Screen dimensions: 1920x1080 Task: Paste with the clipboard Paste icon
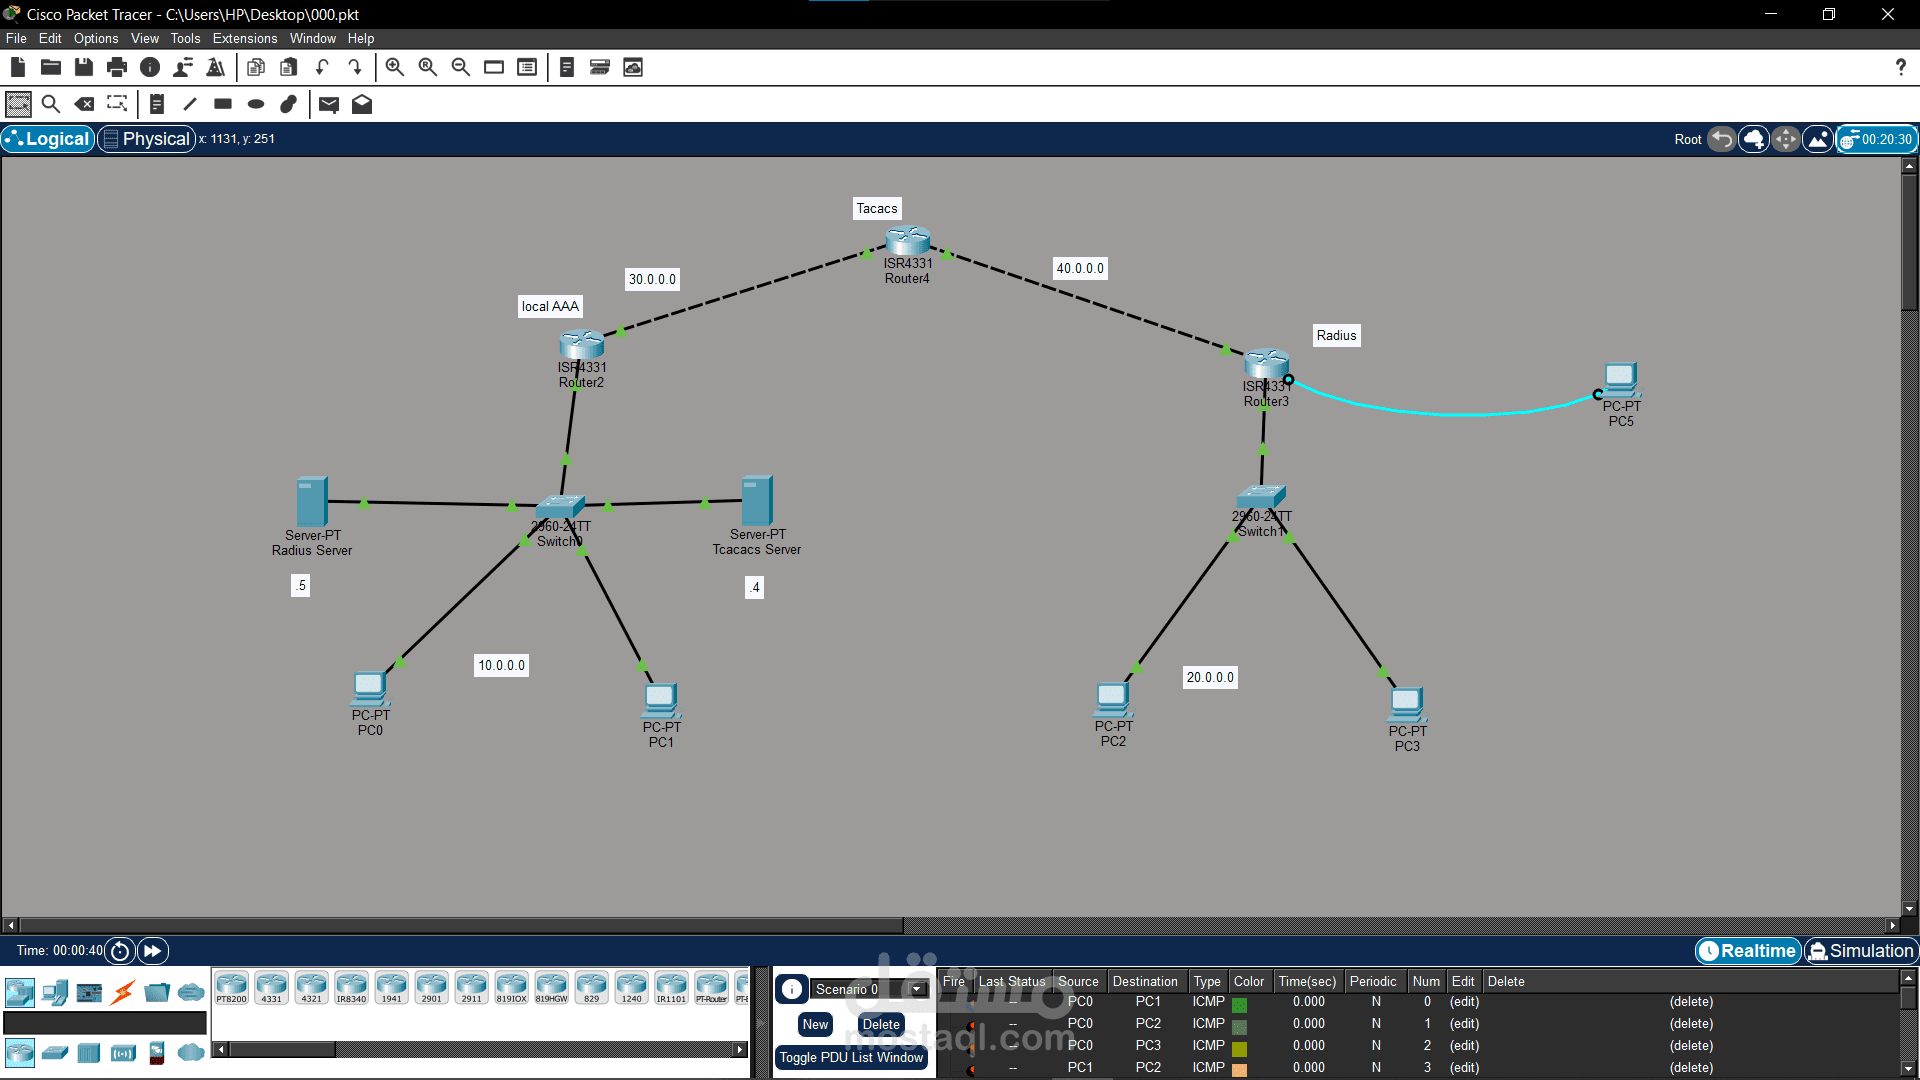[x=289, y=67]
